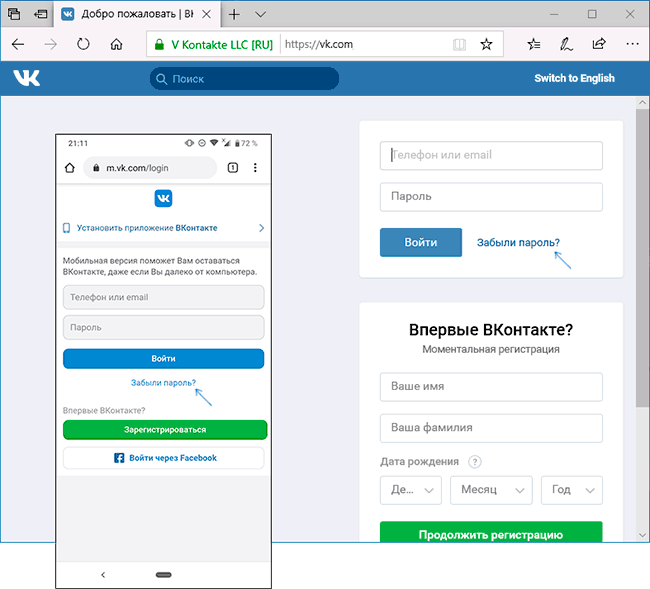Click 'Продолжить регистрацию' button
Screen dimensions: 650x589
click(491, 532)
